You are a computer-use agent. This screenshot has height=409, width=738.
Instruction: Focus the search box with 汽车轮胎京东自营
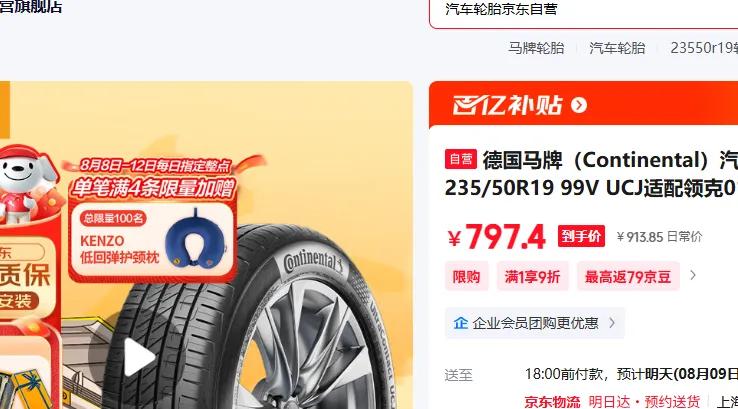[x=584, y=10]
